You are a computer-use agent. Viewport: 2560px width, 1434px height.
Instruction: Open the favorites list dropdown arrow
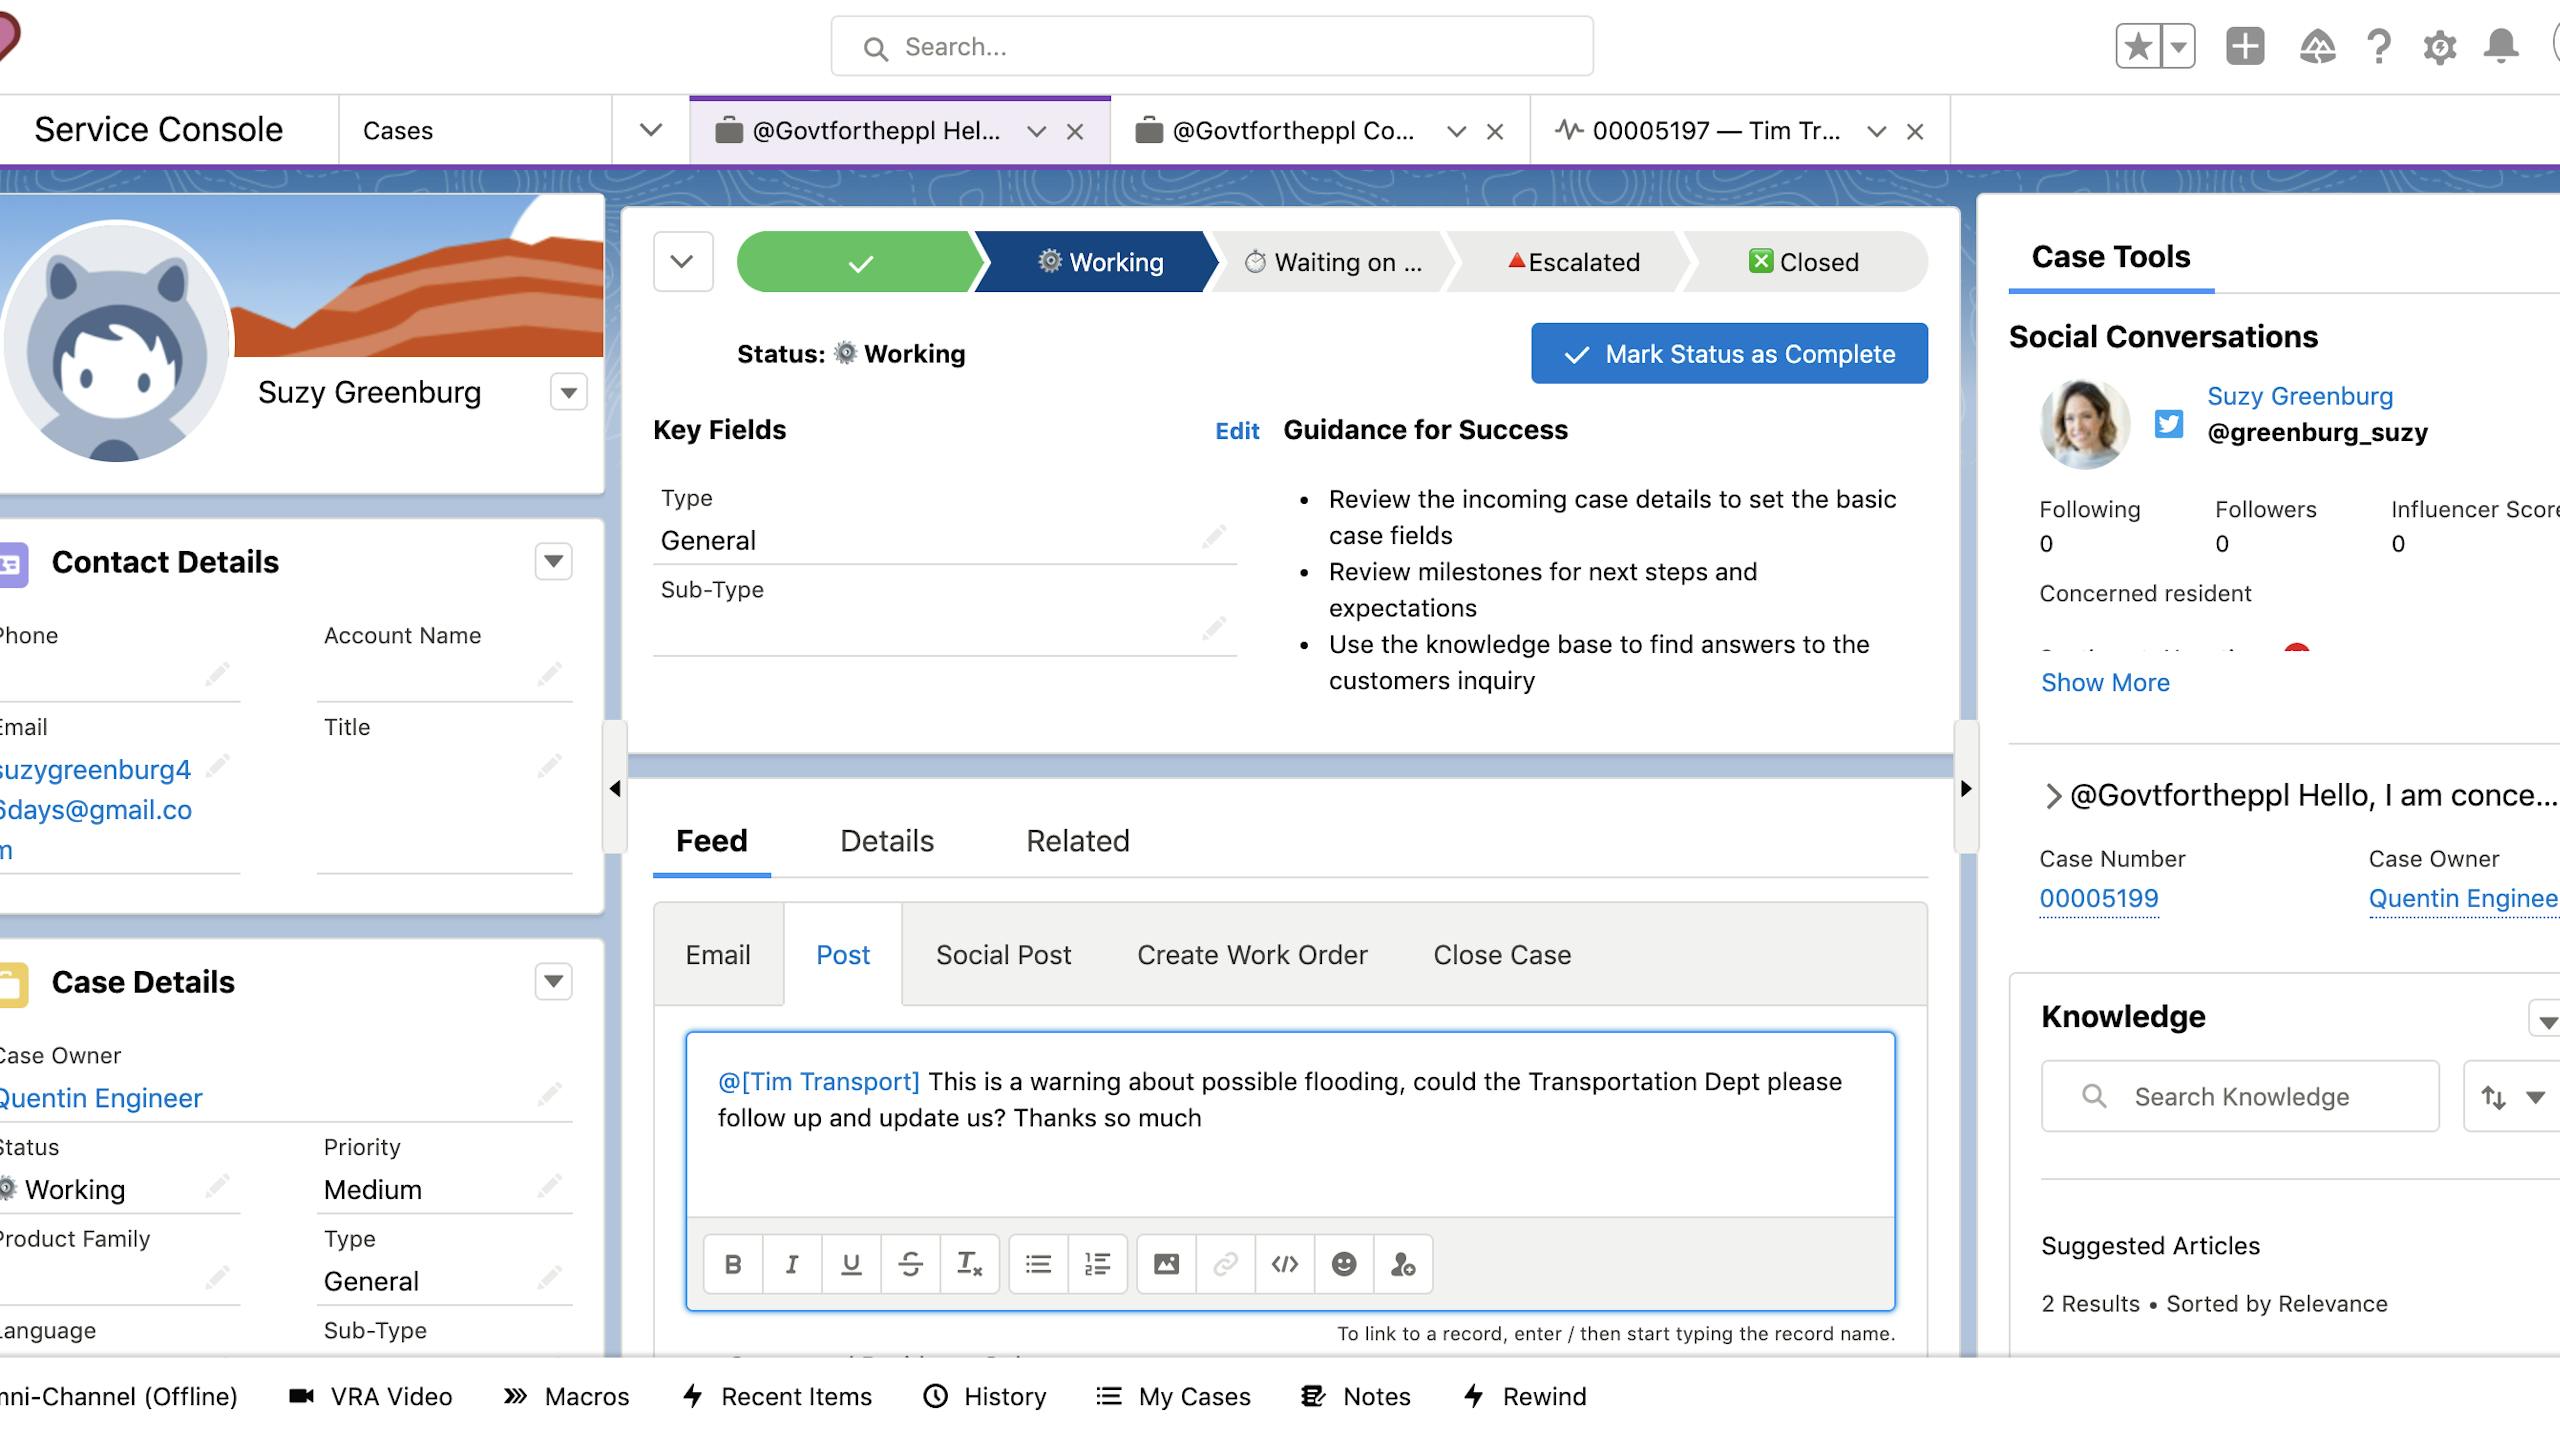(x=2178, y=46)
